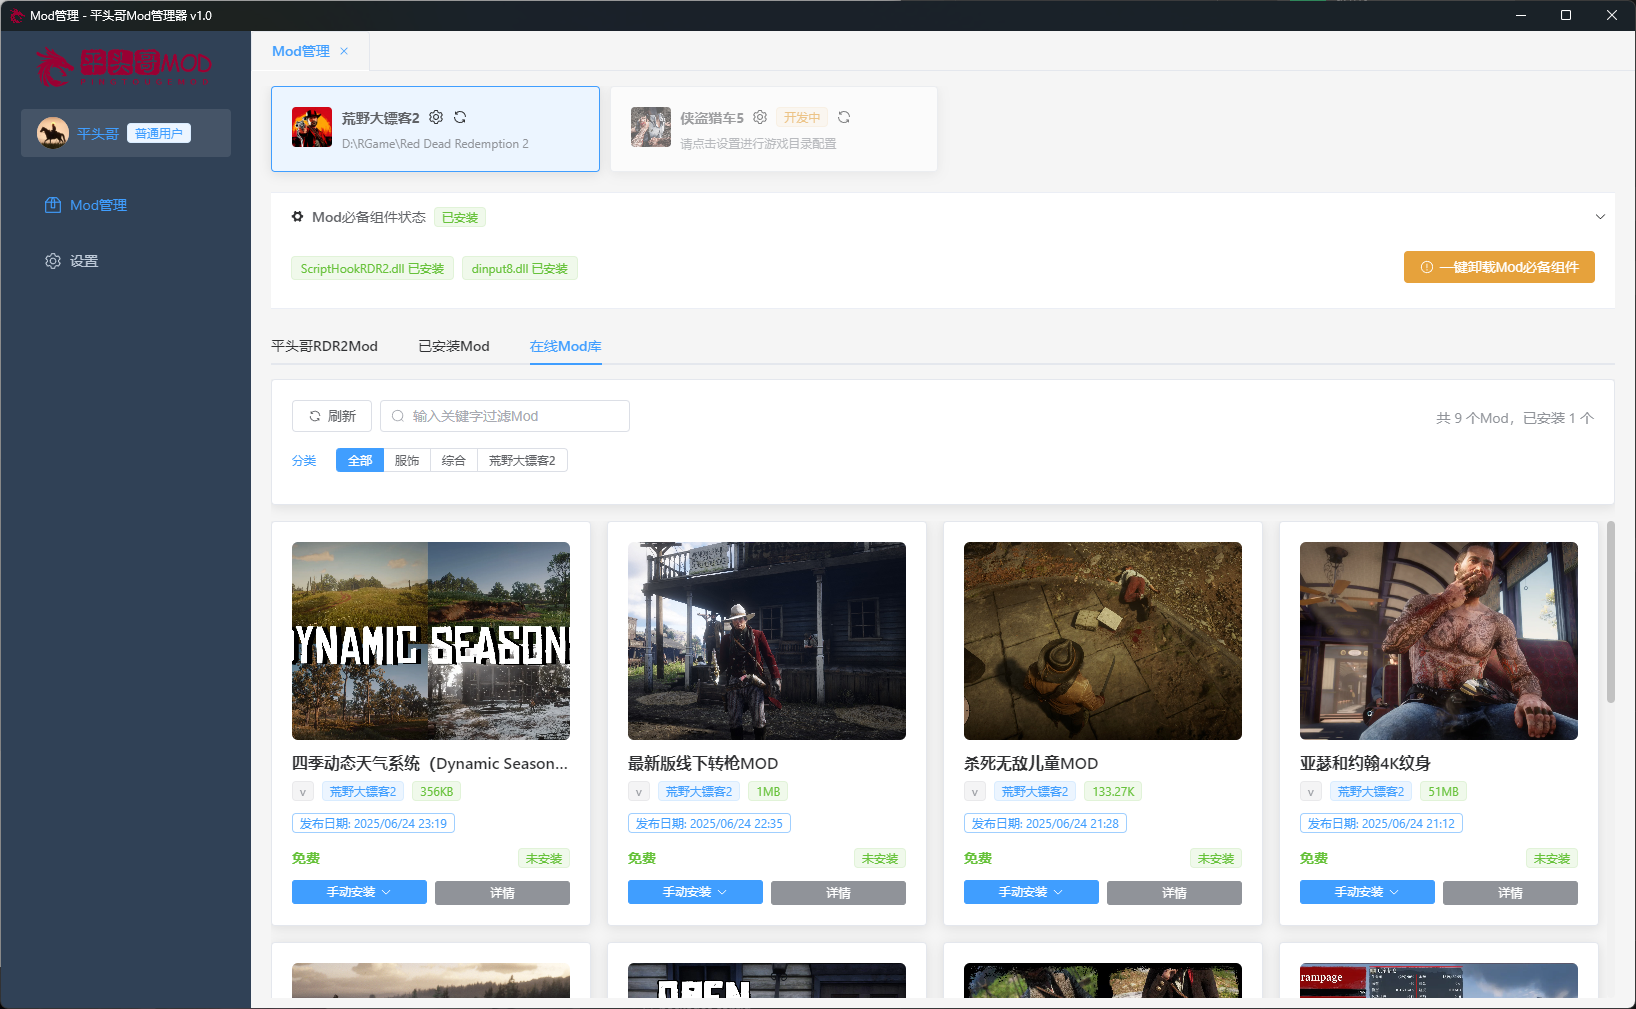
Task: Open 手动安装 dropdown for 亚瑟和约翰4K纹身
Action: [1367, 892]
